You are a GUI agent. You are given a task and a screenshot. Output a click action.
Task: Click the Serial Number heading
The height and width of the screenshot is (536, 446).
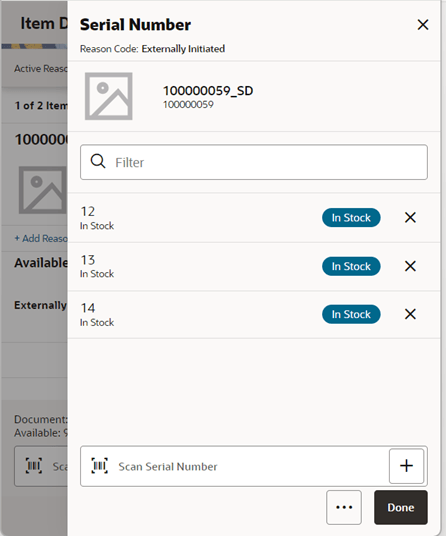pyautogui.click(x=135, y=25)
